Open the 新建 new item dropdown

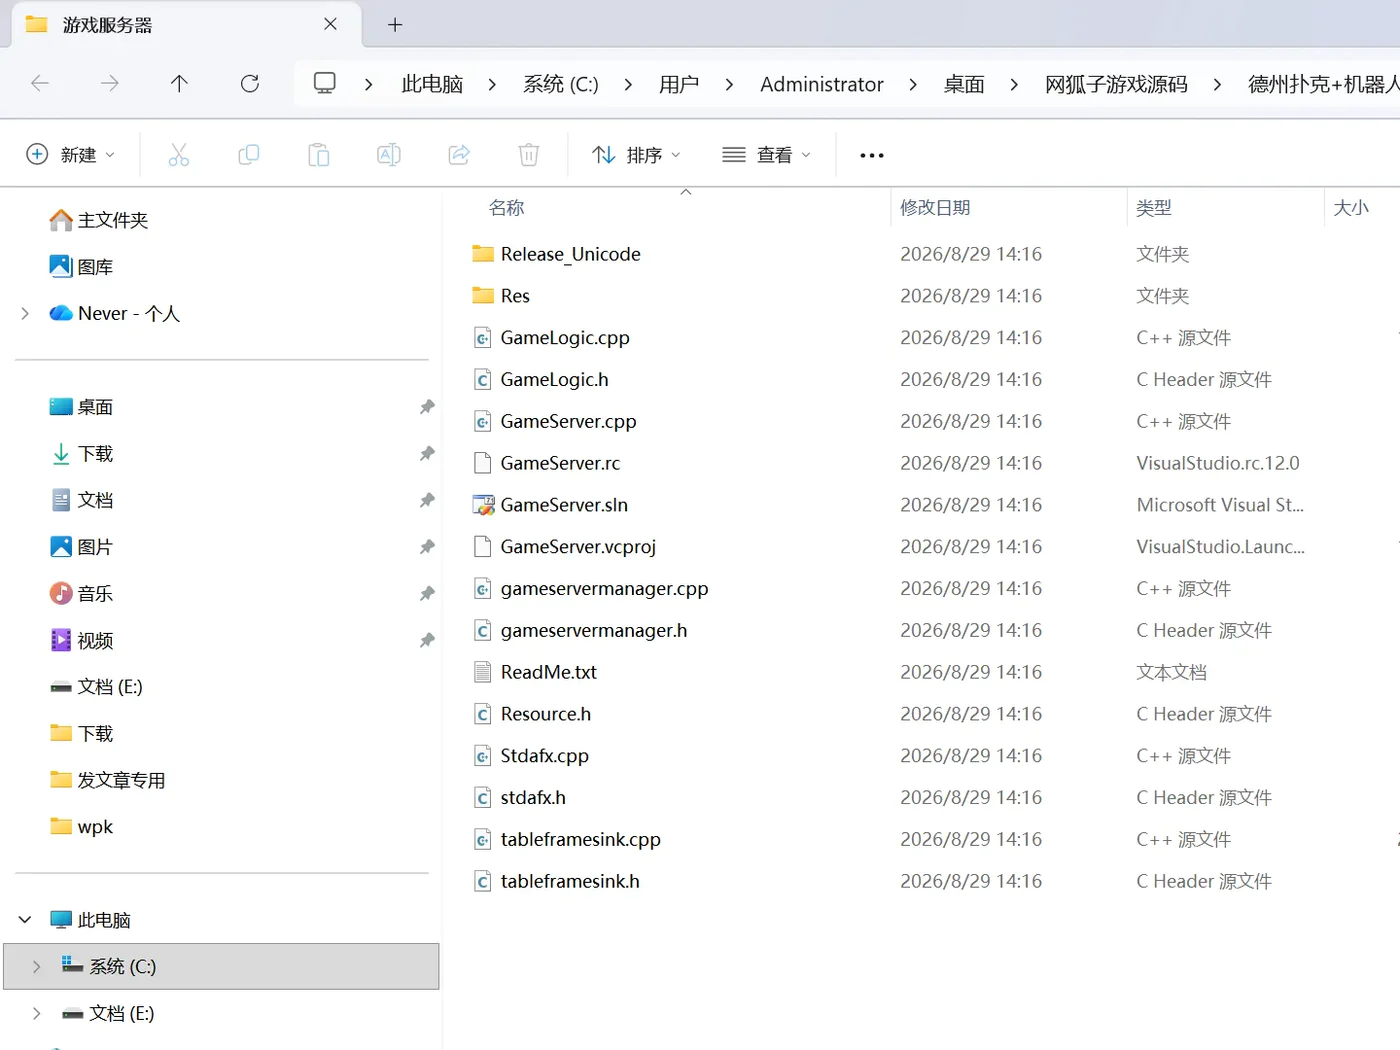point(70,155)
